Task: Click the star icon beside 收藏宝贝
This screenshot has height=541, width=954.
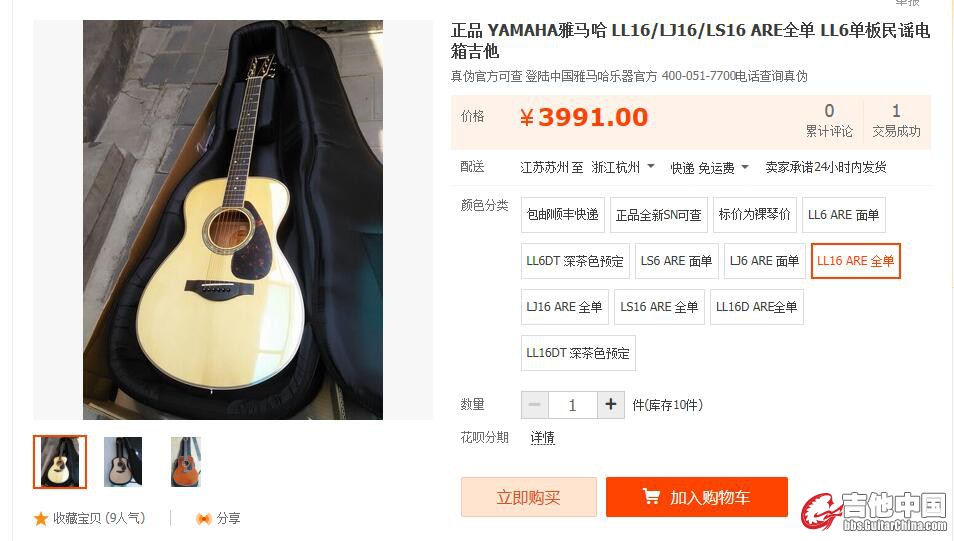Action: [41, 518]
